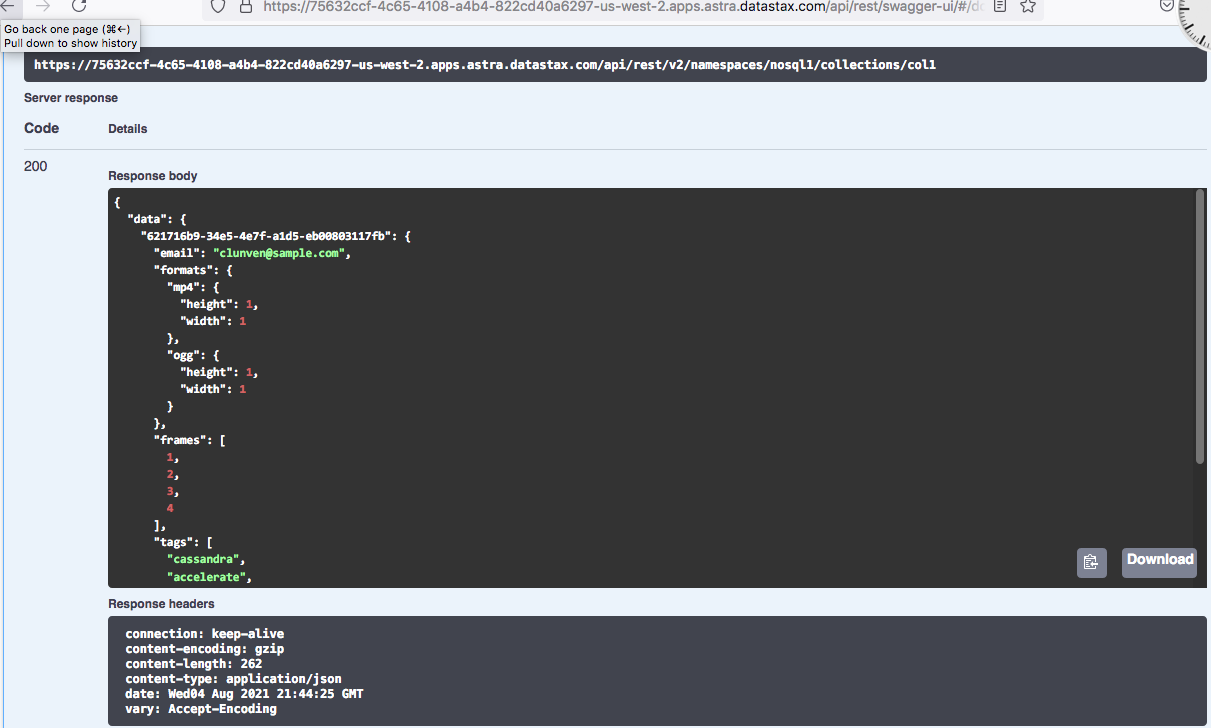This screenshot has width=1211, height=728.
Task: Select the accelerate tag in the JSON
Action: click(x=207, y=576)
